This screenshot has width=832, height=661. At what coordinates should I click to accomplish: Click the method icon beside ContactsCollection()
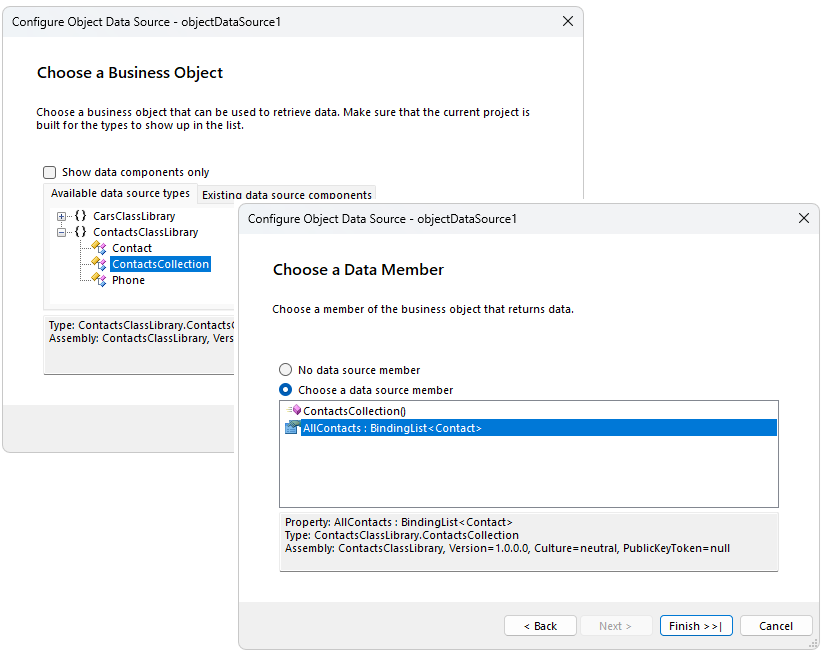(295, 410)
